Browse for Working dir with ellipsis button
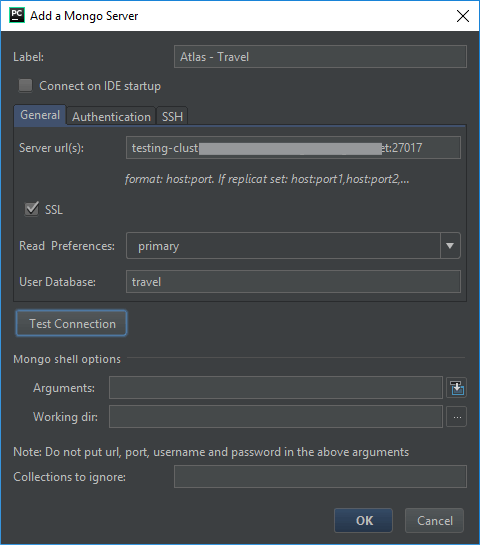This screenshot has width=480, height=545. point(456,416)
